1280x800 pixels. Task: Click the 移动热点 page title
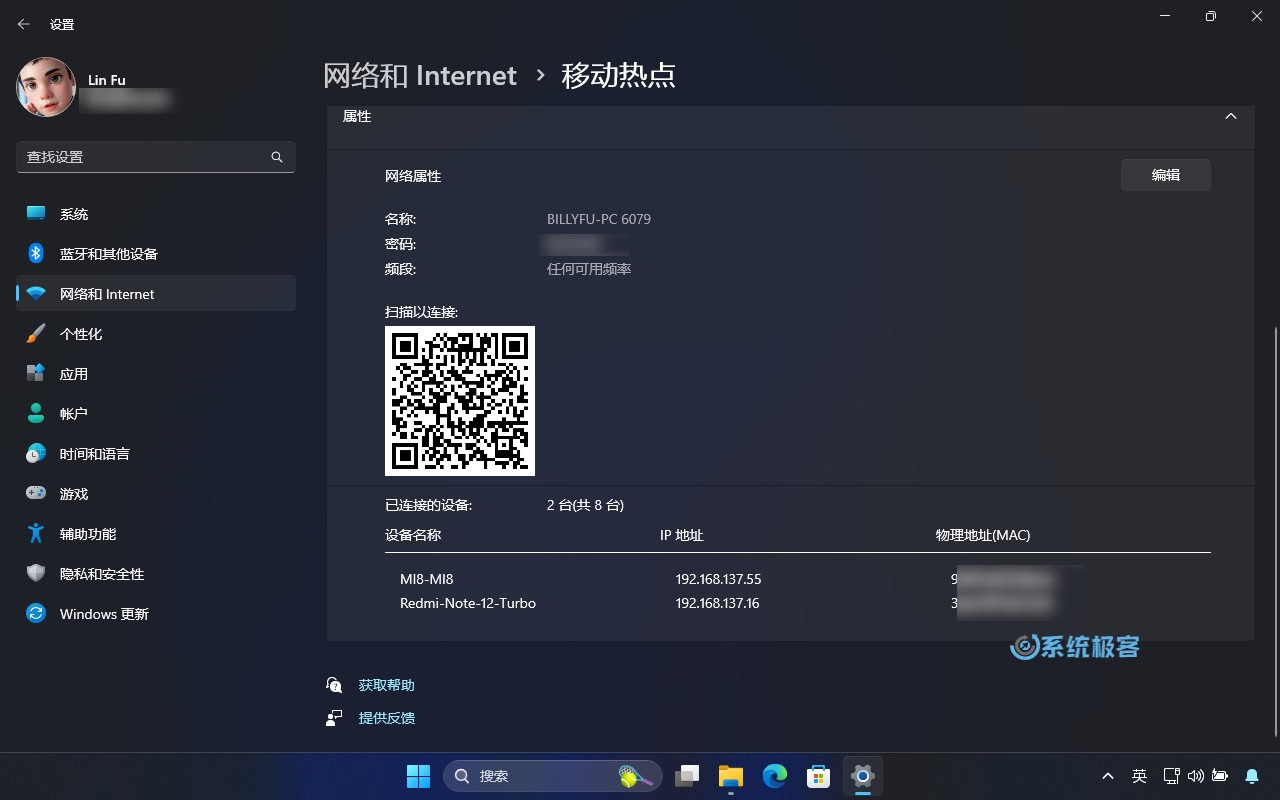click(x=619, y=76)
